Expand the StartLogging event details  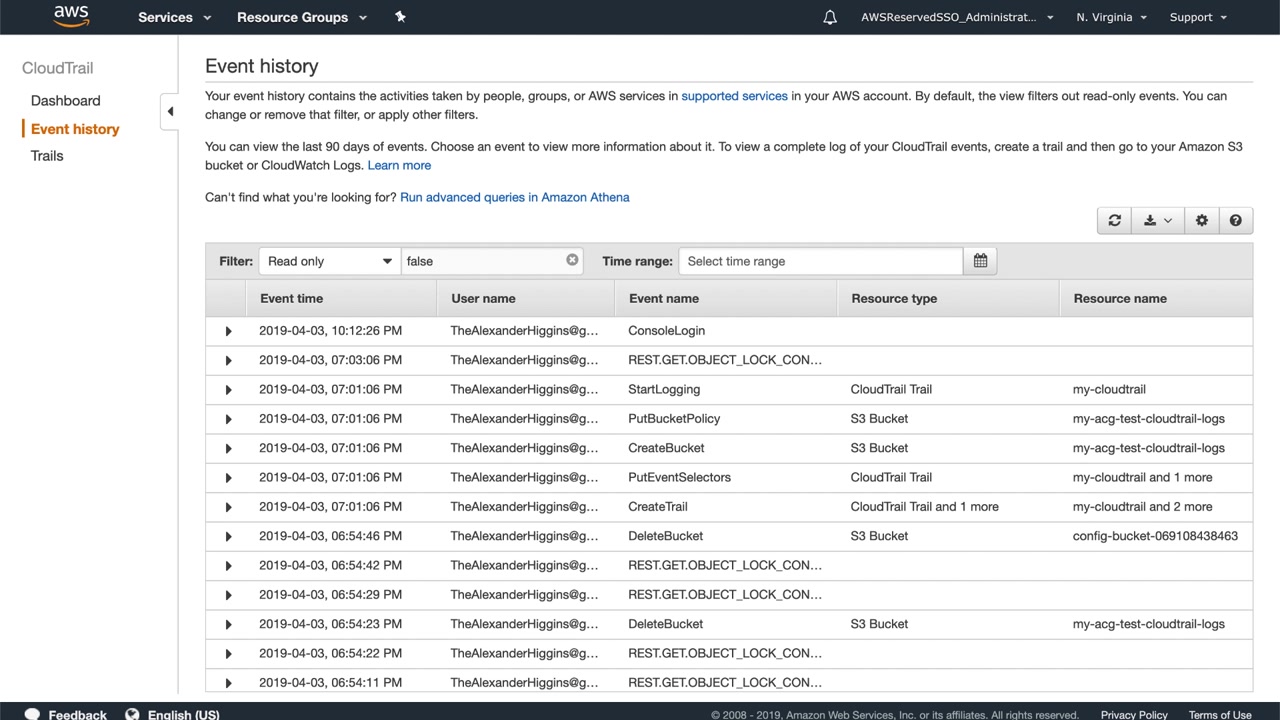tap(228, 390)
